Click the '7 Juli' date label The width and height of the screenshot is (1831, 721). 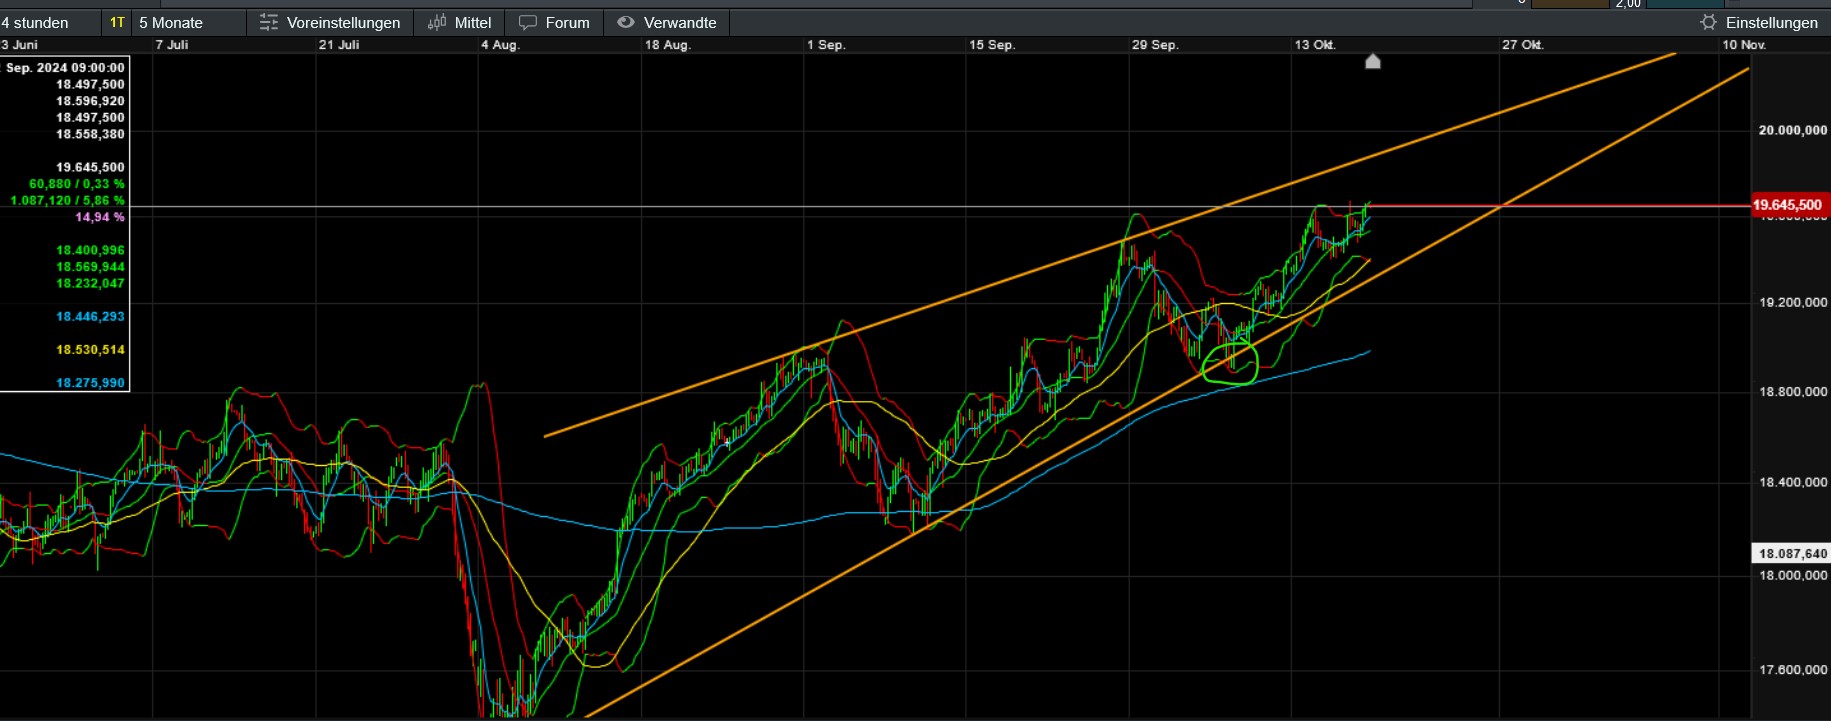[x=172, y=45]
